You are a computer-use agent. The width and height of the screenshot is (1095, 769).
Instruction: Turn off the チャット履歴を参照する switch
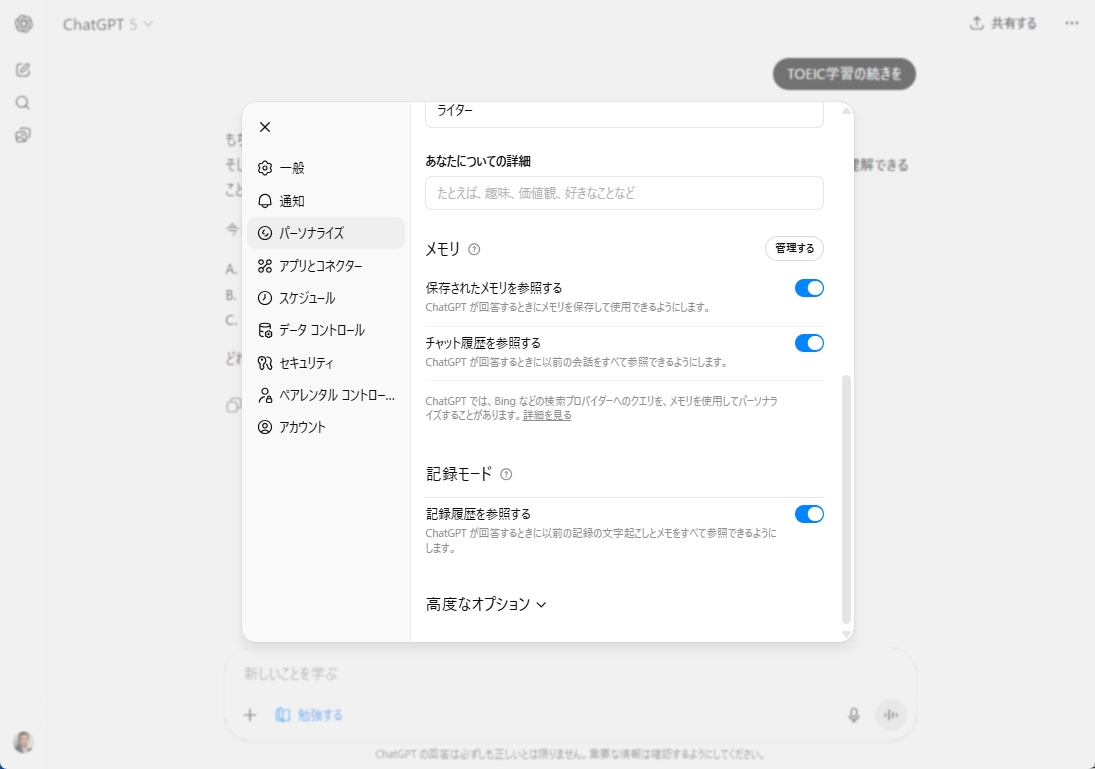point(809,343)
